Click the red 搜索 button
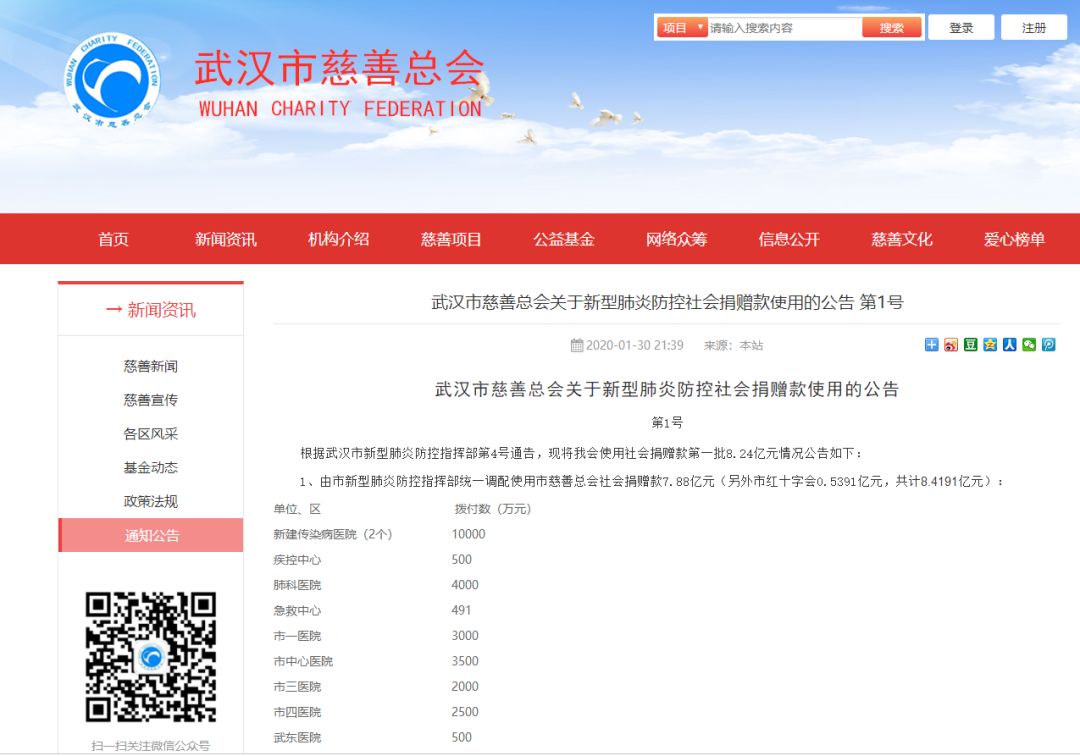This screenshot has height=756, width=1080. point(891,28)
